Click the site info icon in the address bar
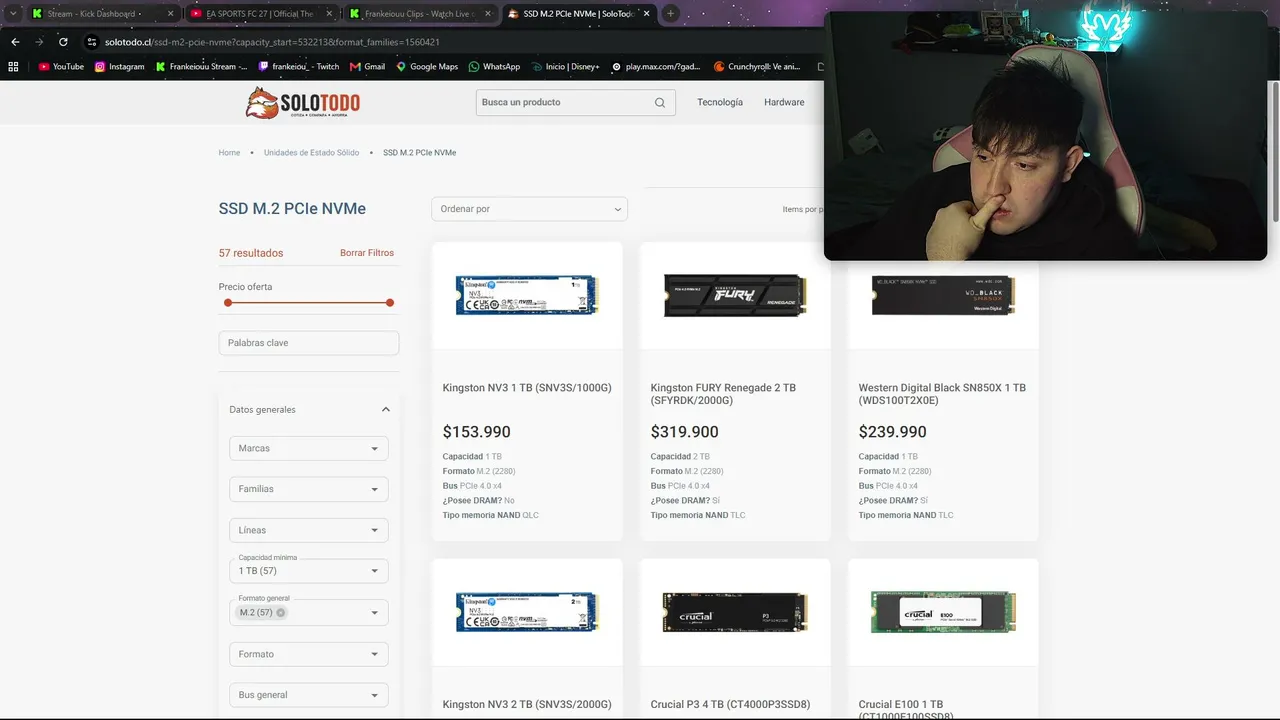 (x=92, y=42)
